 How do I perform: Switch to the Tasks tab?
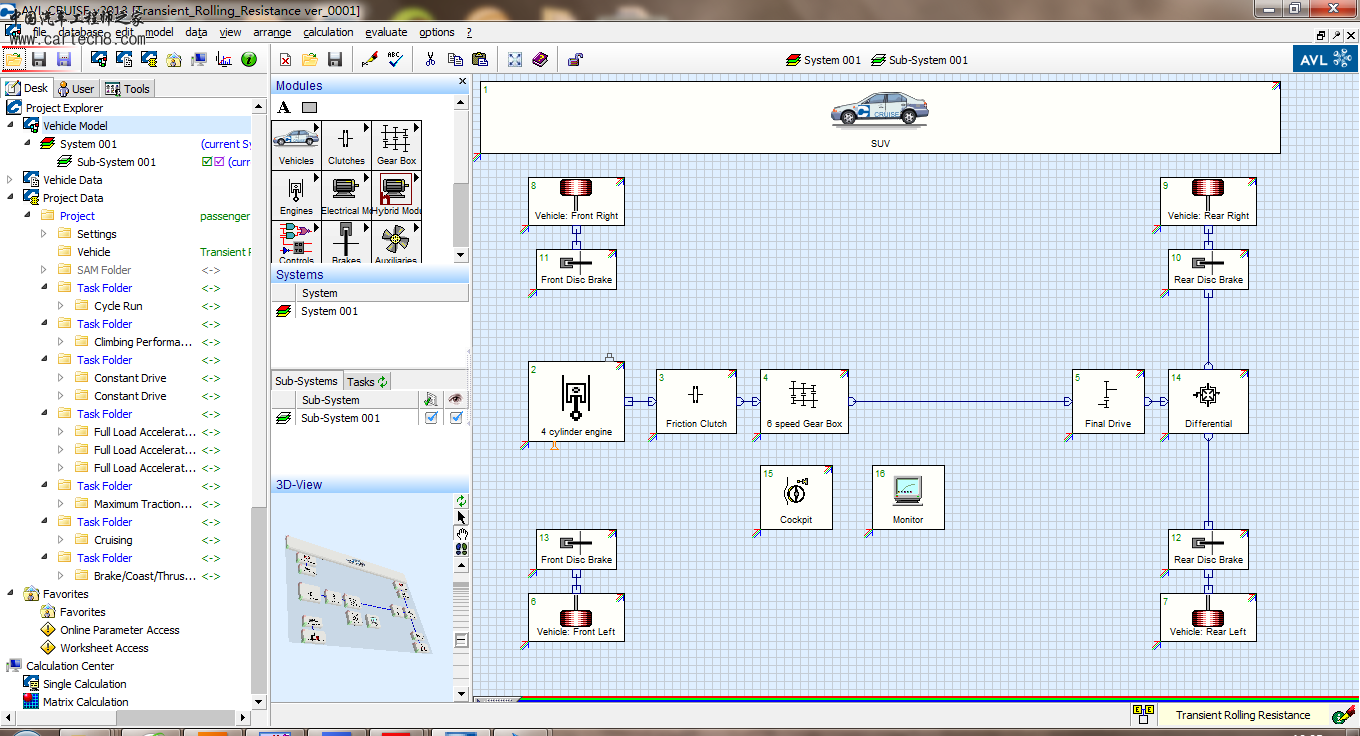pos(367,381)
